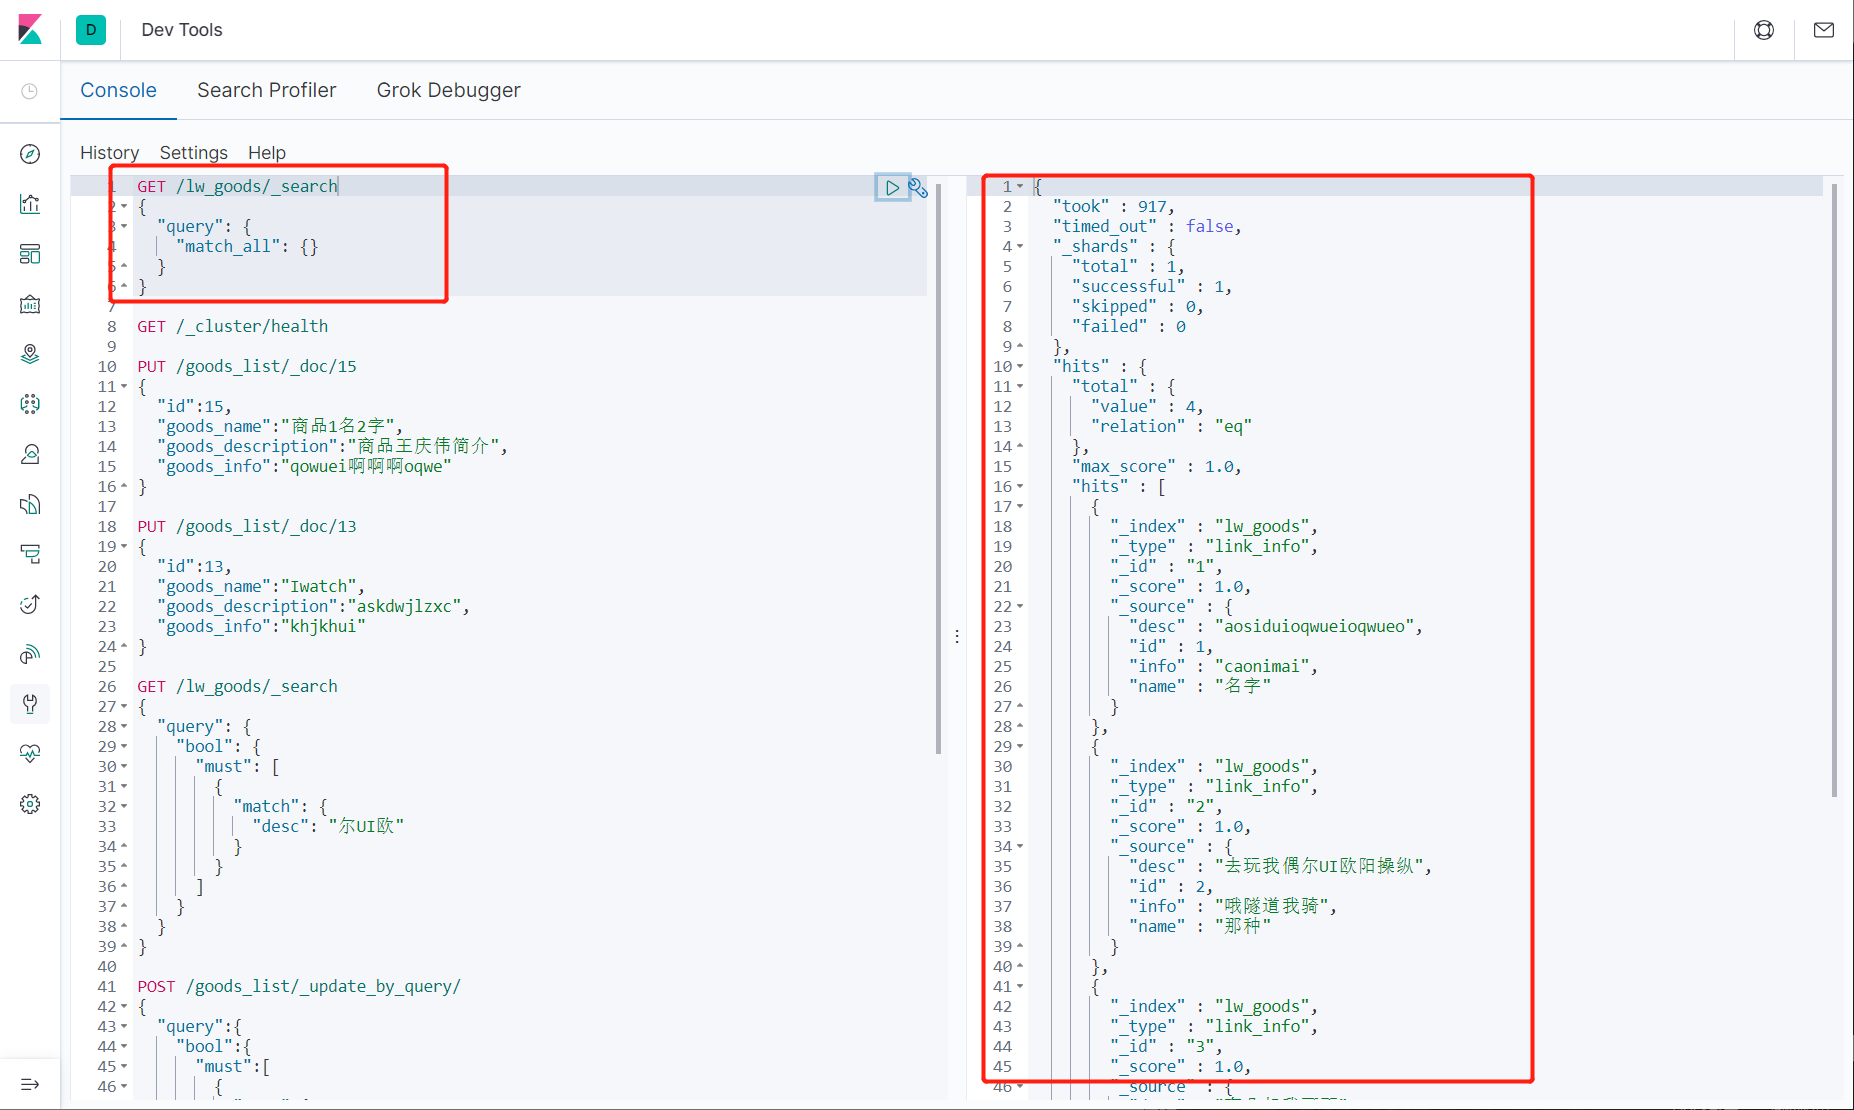Open Discover from the sidebar

(x=30, y=154)
